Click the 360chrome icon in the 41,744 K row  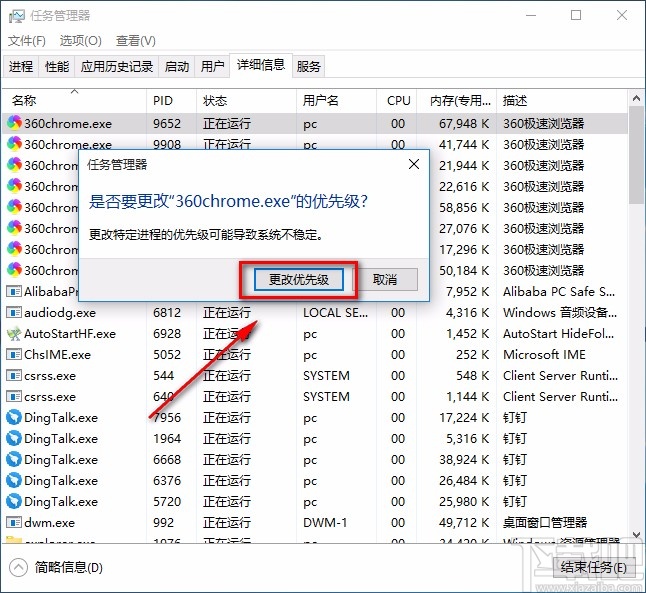click(14, 144)
